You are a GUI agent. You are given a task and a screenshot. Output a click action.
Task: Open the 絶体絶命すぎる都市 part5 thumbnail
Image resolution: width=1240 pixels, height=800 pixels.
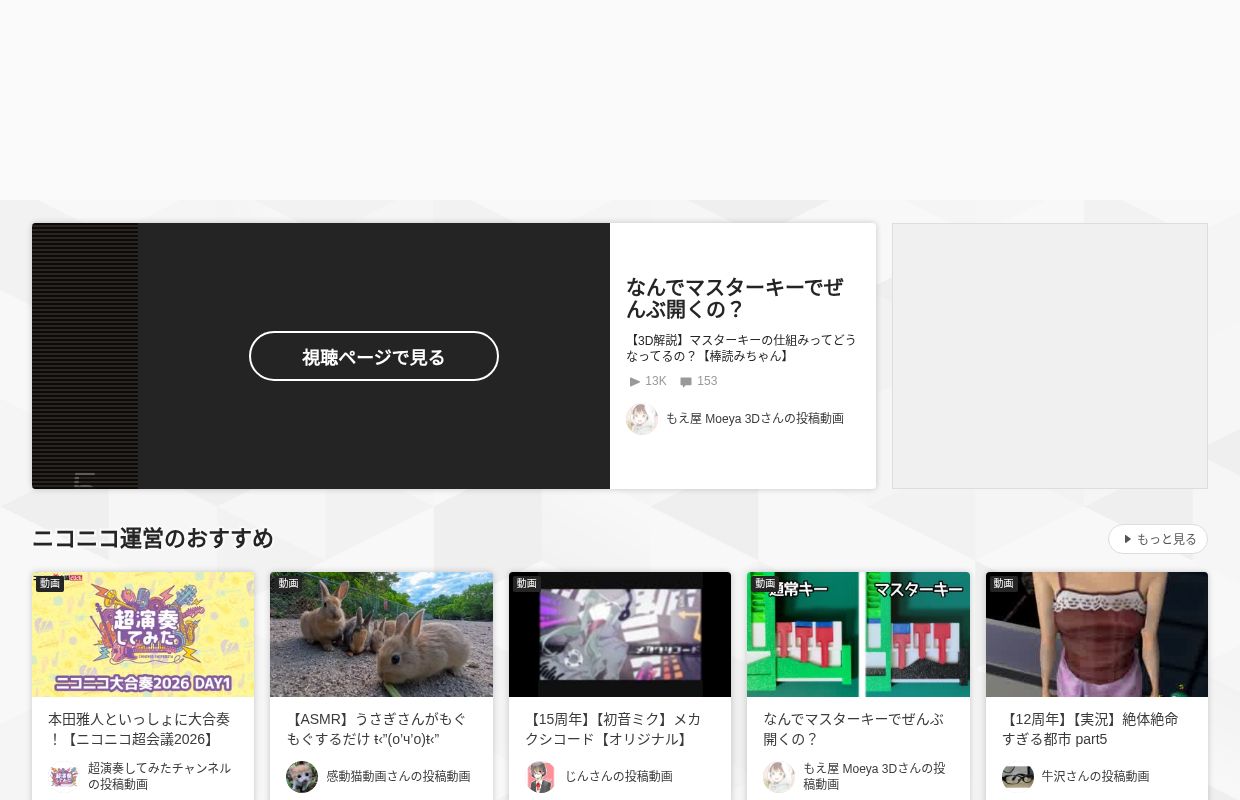point(1097,634)
